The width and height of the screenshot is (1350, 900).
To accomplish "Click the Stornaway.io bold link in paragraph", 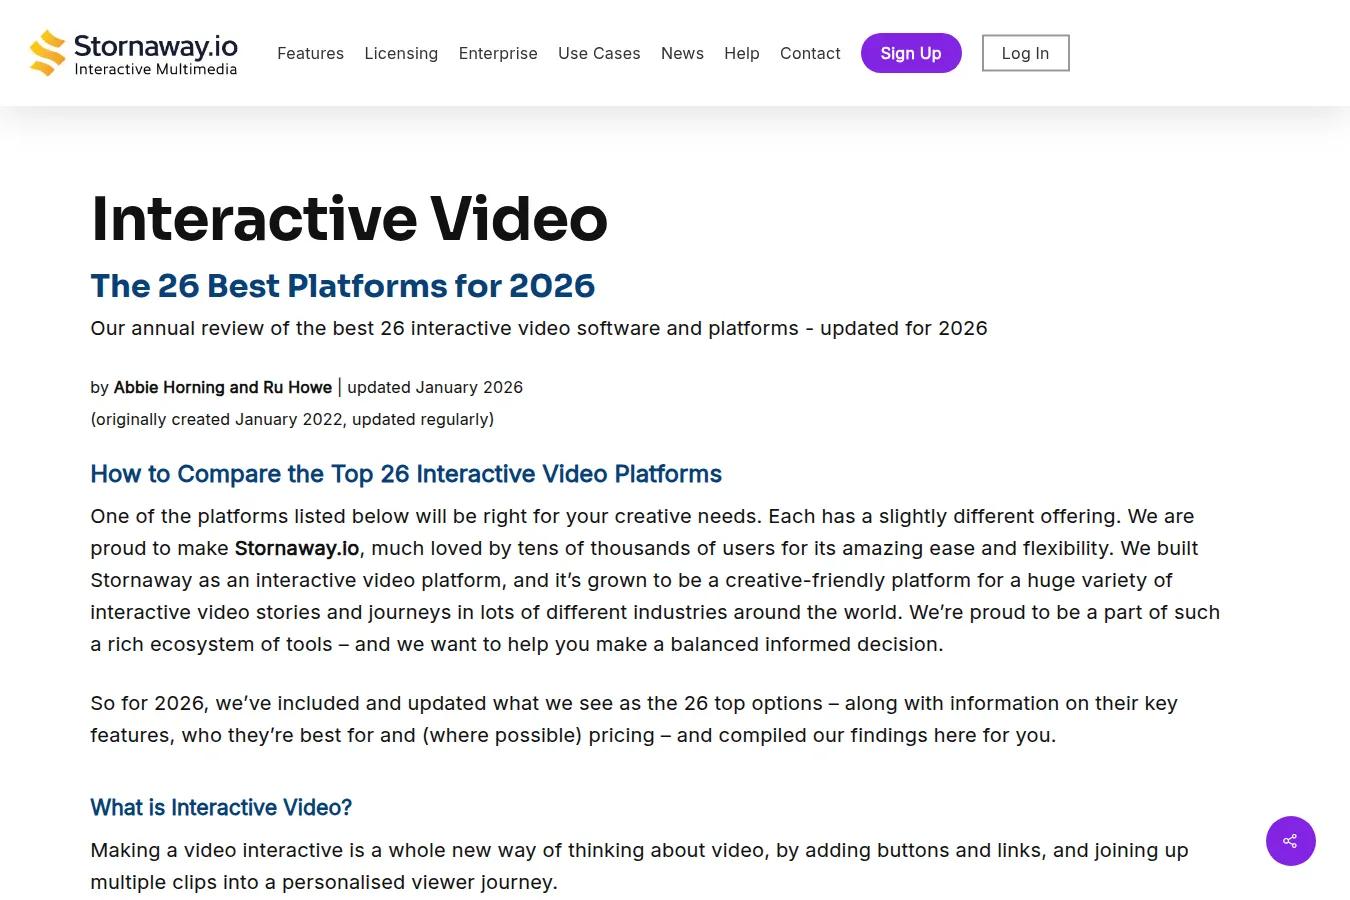I will 297,548.
